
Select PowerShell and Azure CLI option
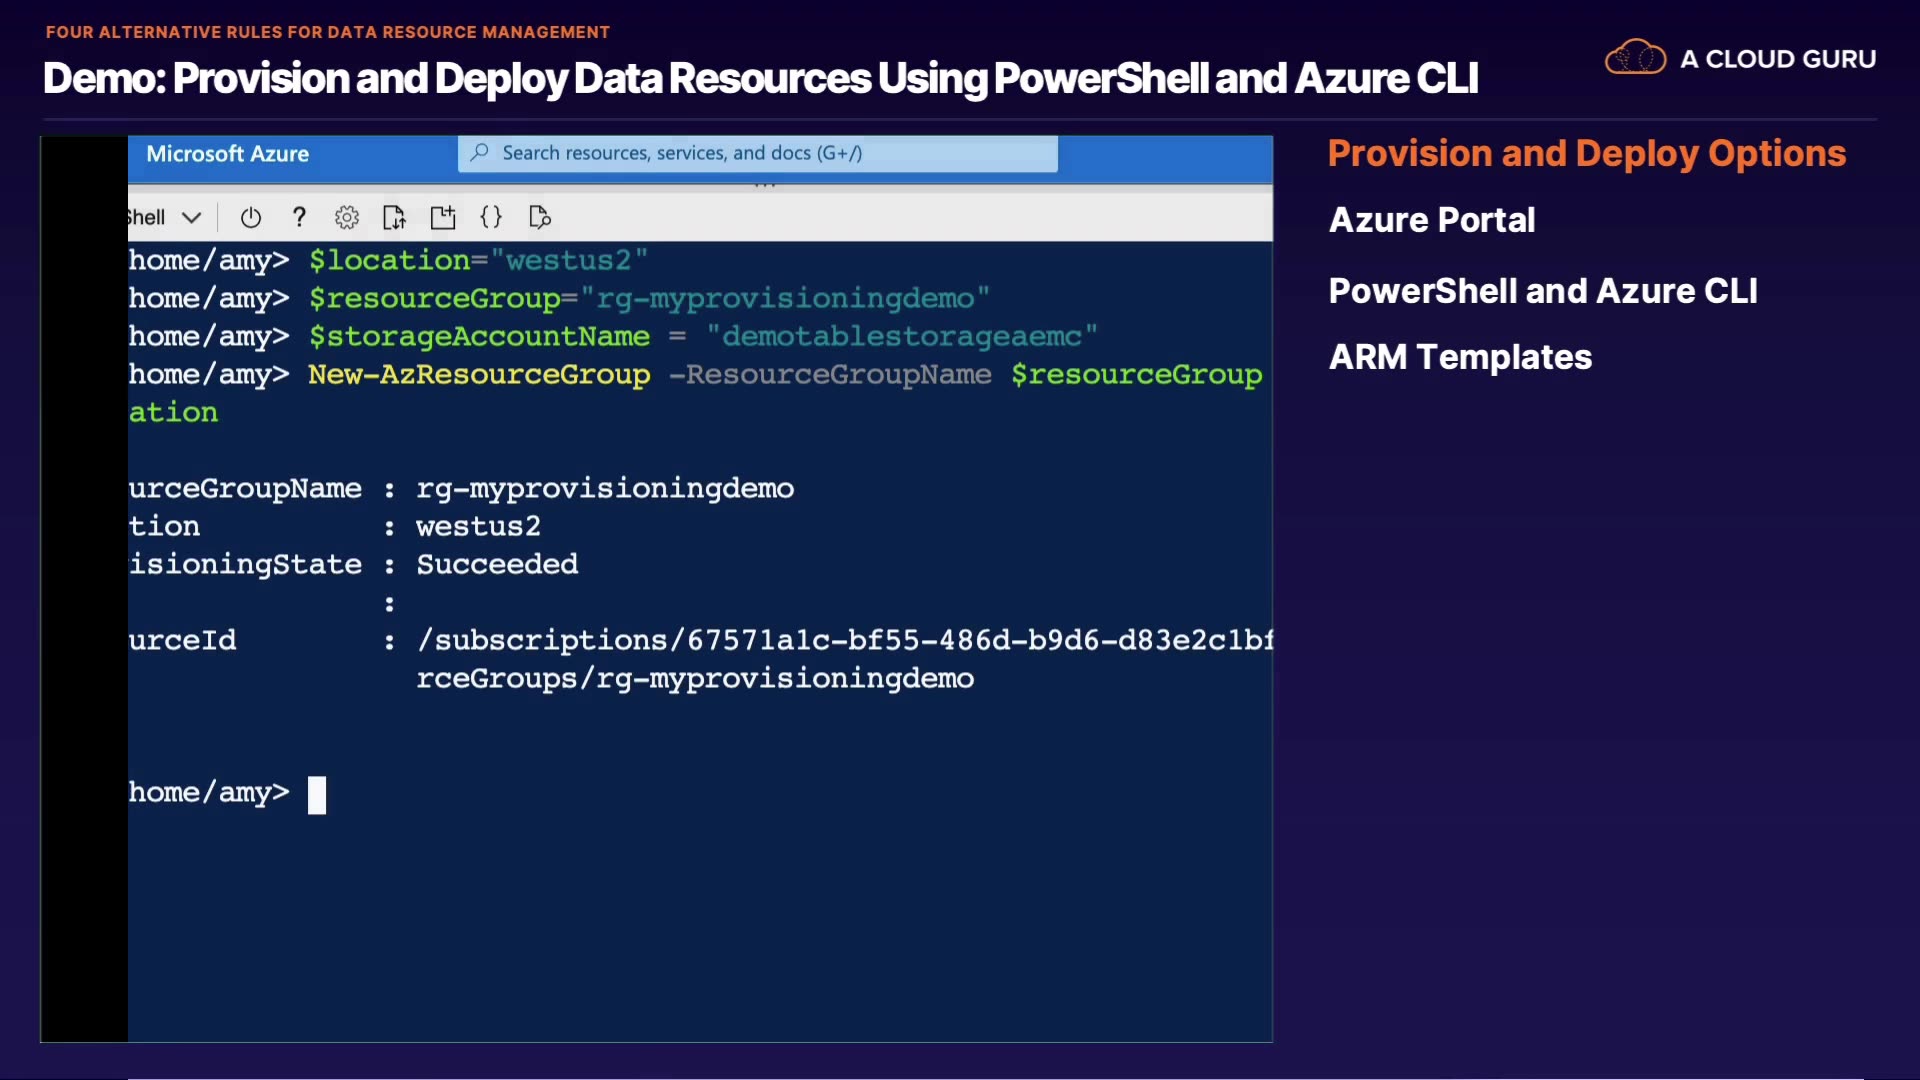(1542, 291)
